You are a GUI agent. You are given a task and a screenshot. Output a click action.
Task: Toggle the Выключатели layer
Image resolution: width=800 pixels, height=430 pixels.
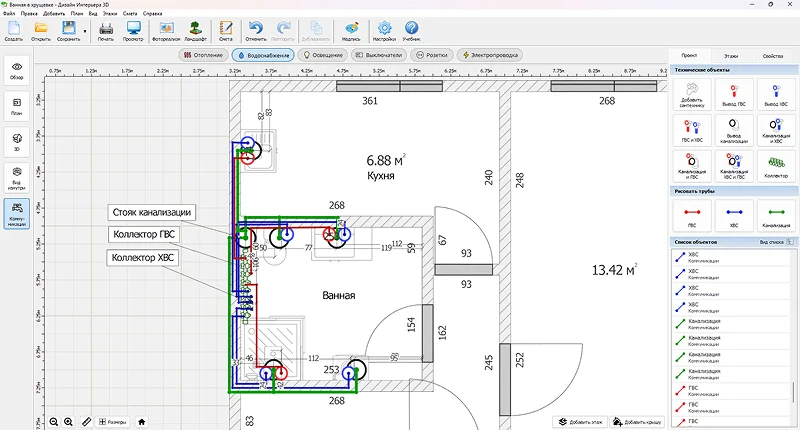coord(379,55)
